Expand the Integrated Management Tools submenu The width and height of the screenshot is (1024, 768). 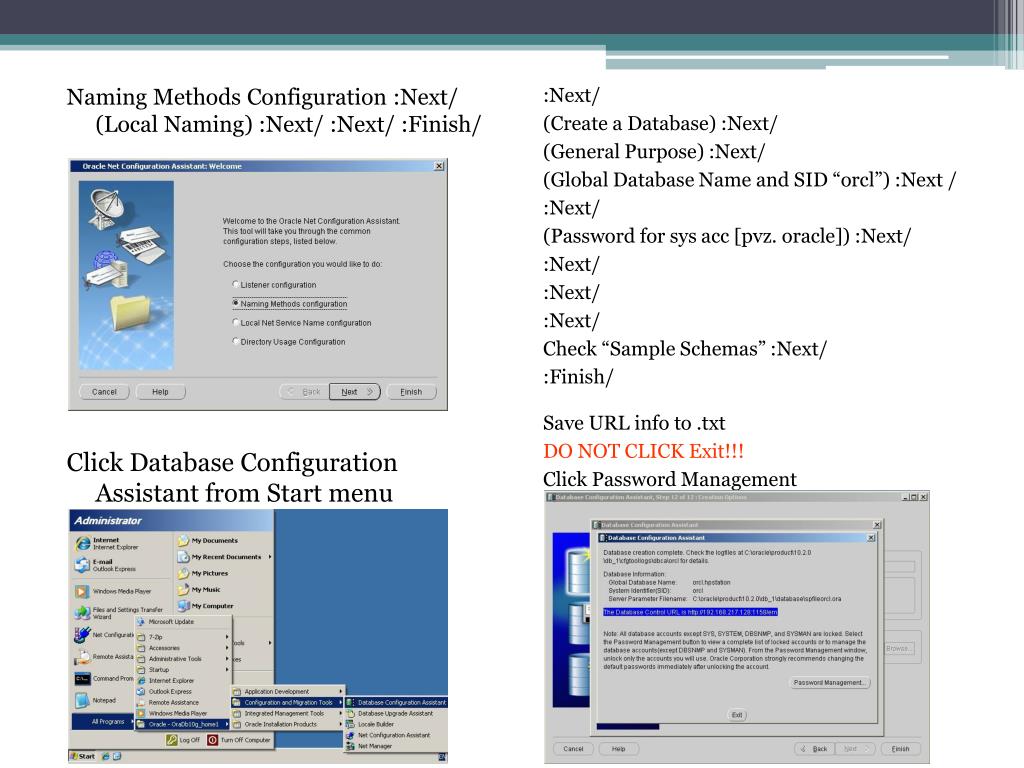(288, 713)
